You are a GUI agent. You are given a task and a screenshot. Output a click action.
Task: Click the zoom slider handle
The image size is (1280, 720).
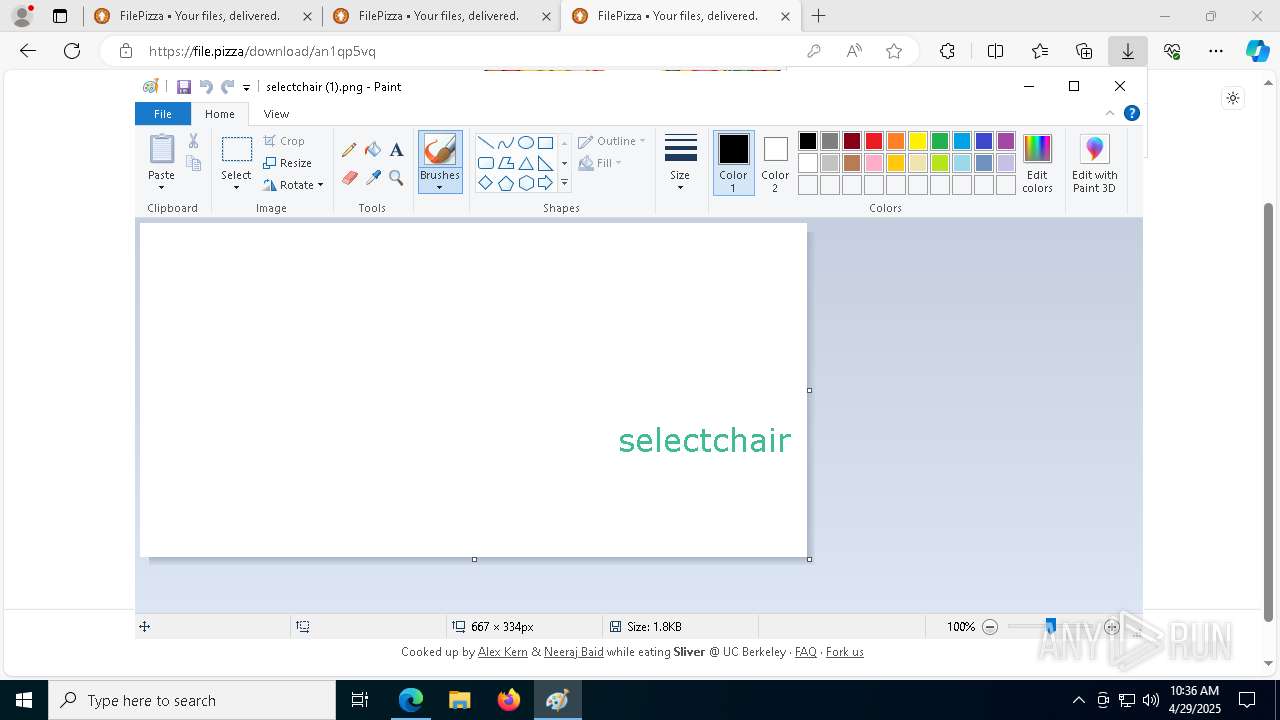pyautogui.click(x=1050, y=627)
